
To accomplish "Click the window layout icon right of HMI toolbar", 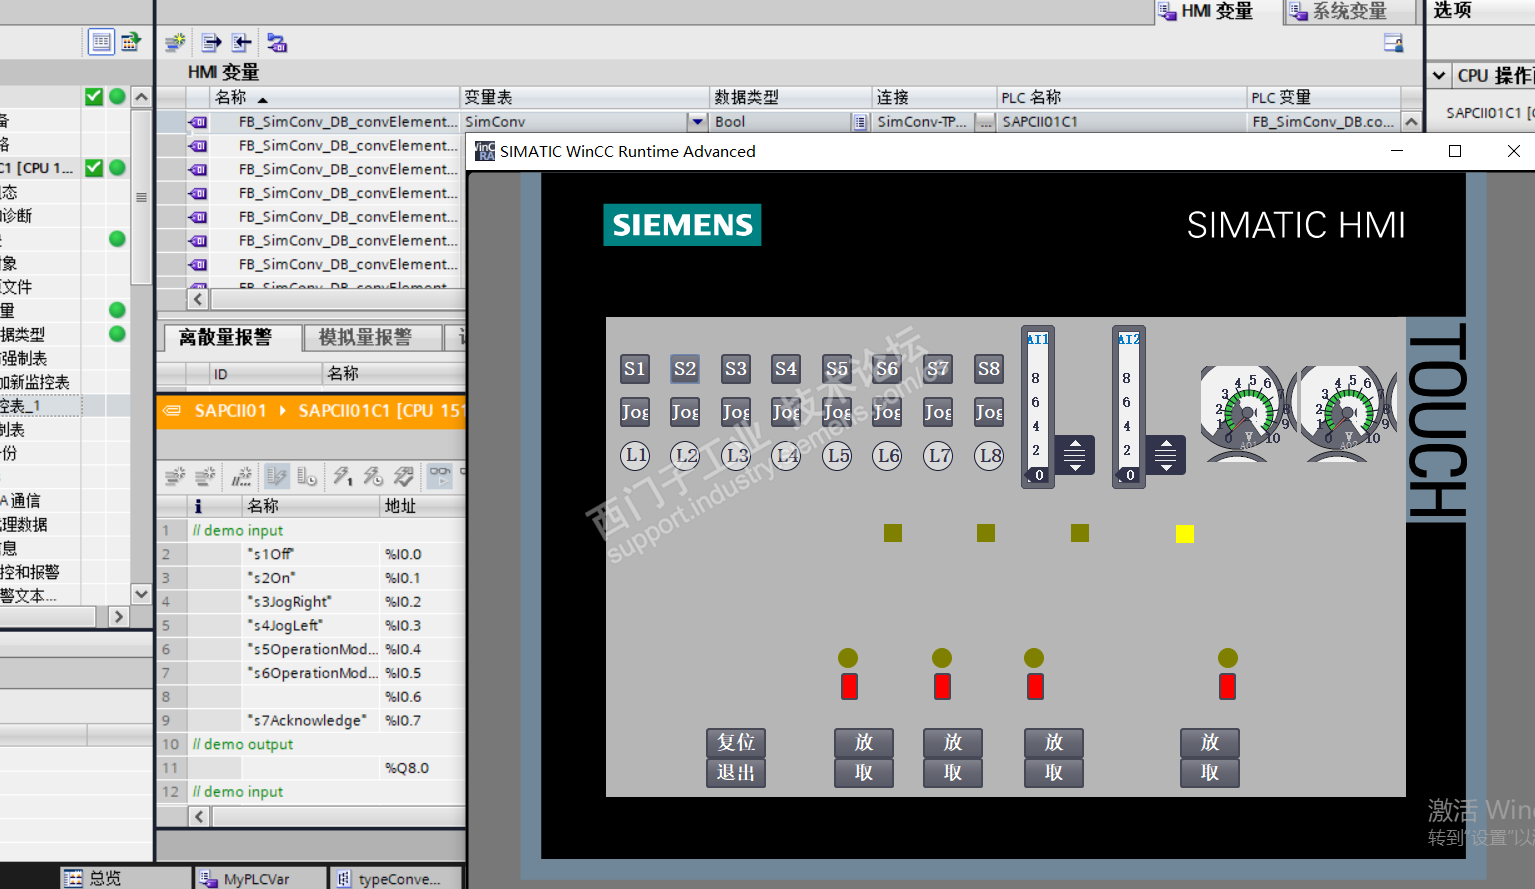I will [x=1393, y=42].
